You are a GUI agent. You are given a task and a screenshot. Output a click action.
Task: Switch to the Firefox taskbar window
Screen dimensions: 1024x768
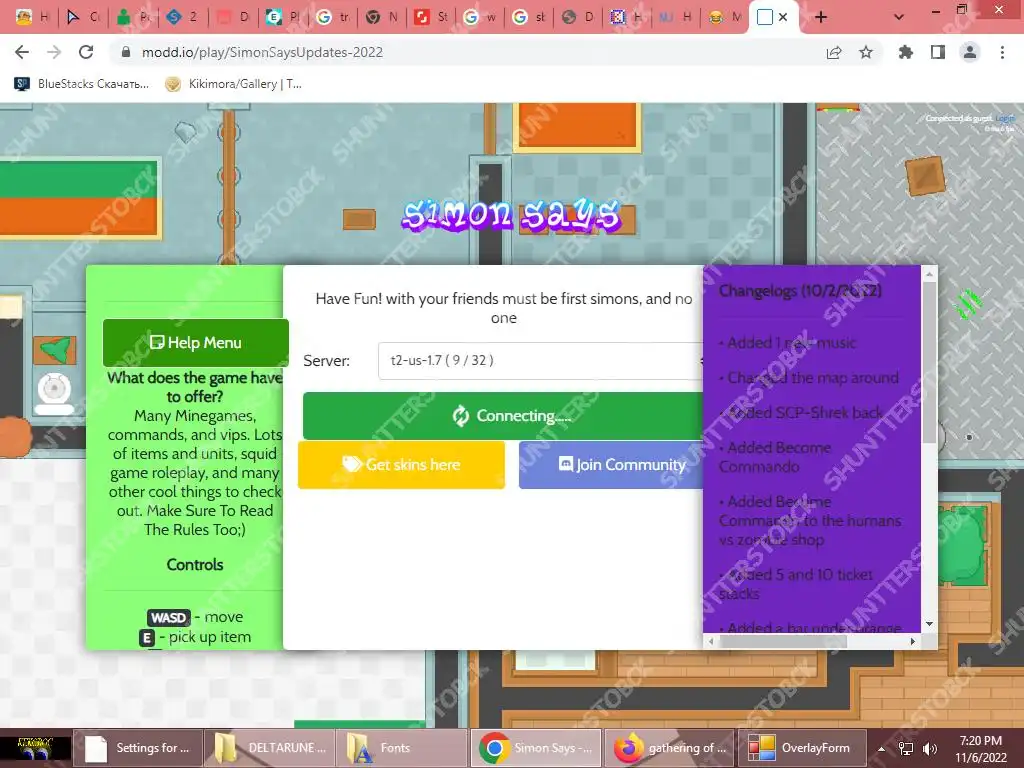tap(670, 748)
